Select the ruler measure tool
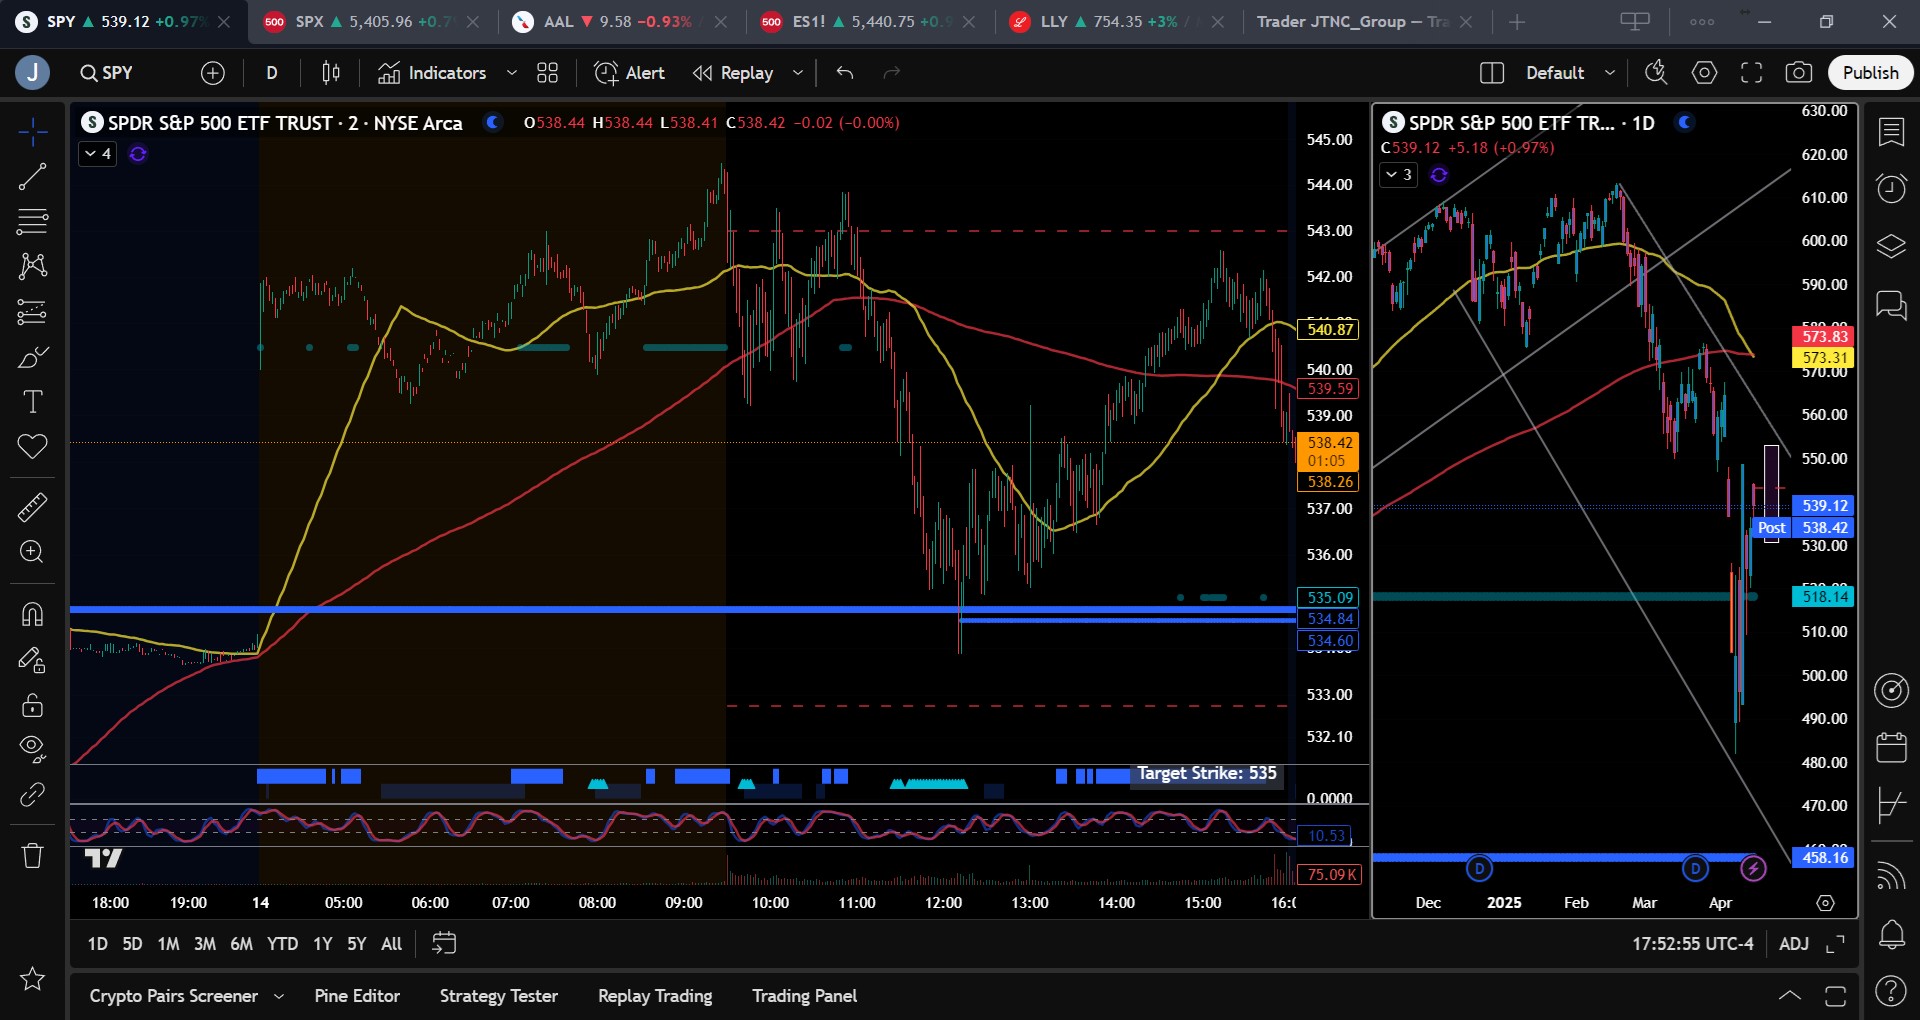 (x=32, y=507)
